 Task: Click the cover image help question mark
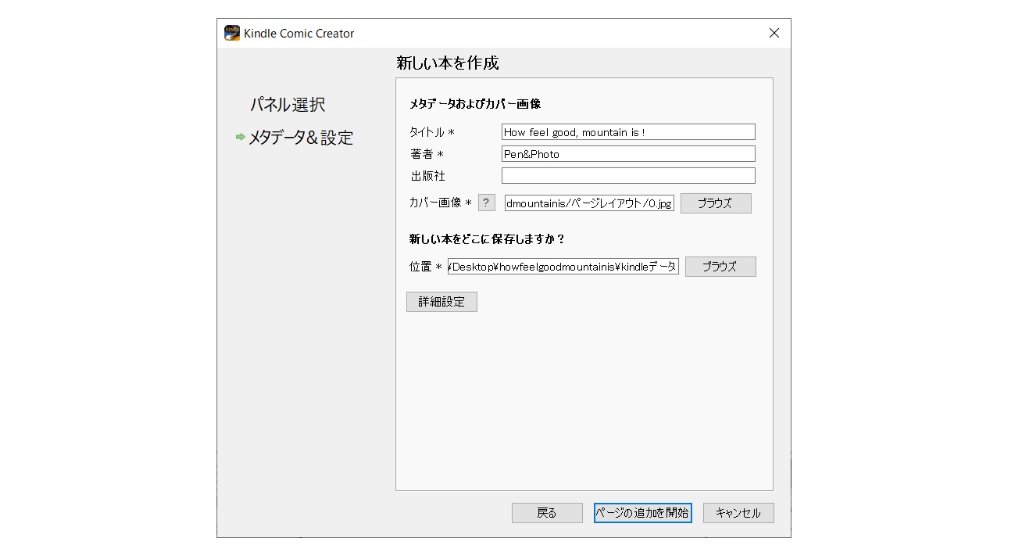coord(486,203)
